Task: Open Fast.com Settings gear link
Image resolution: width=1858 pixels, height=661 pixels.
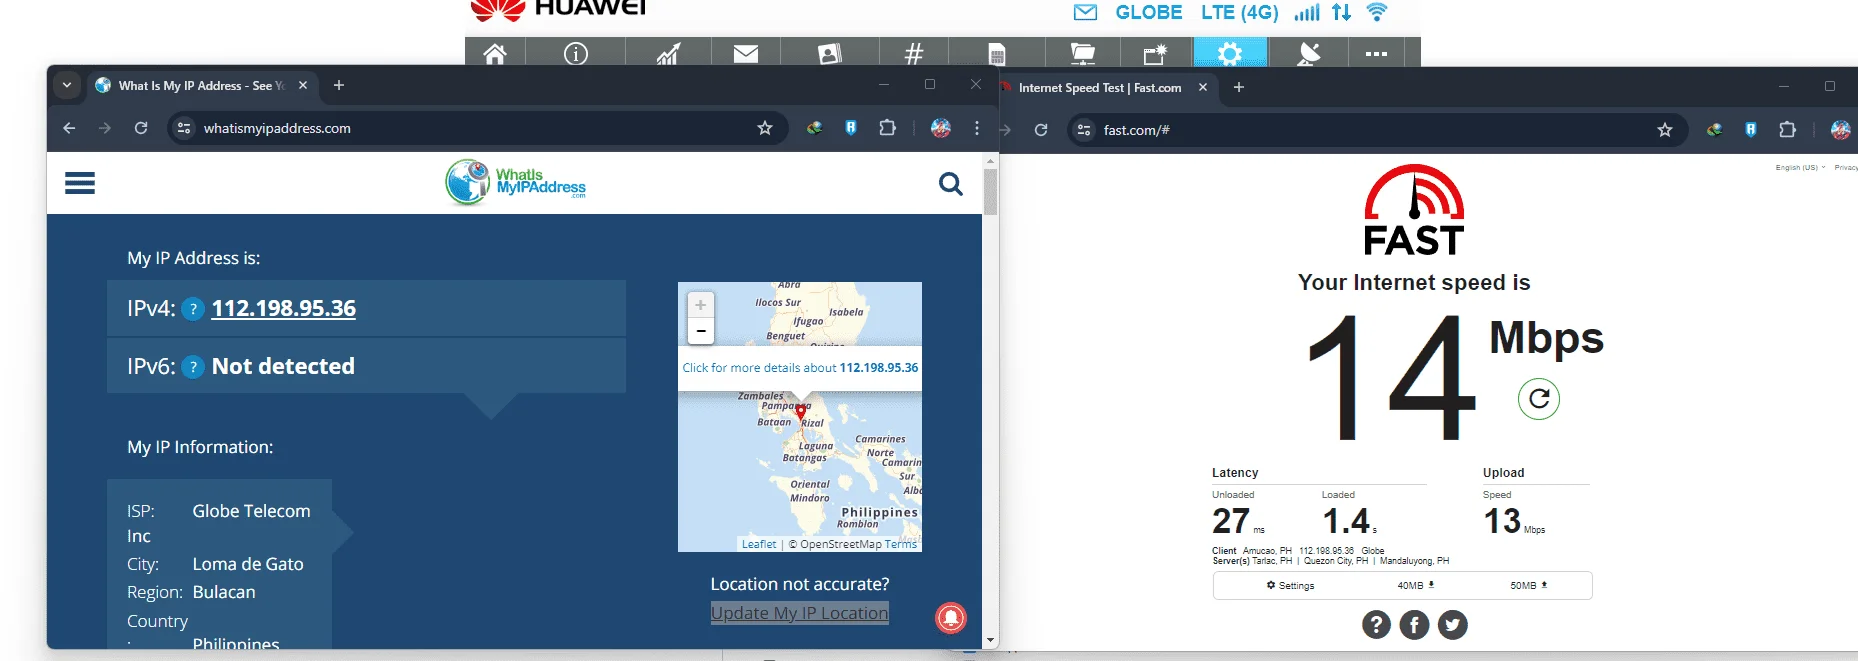Action: tap(1290, 586)
